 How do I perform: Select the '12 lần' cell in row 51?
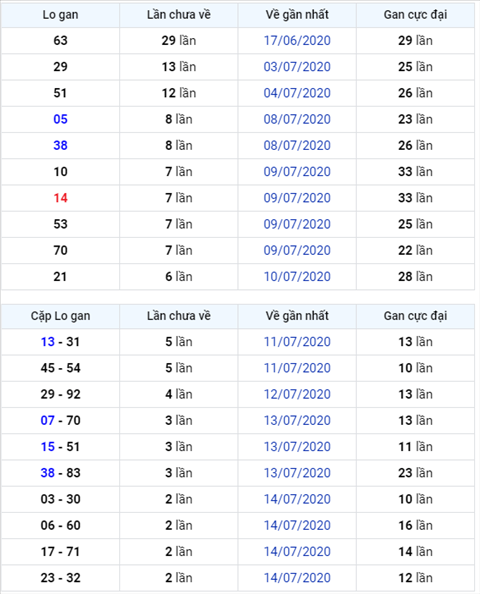coord(179,93)
